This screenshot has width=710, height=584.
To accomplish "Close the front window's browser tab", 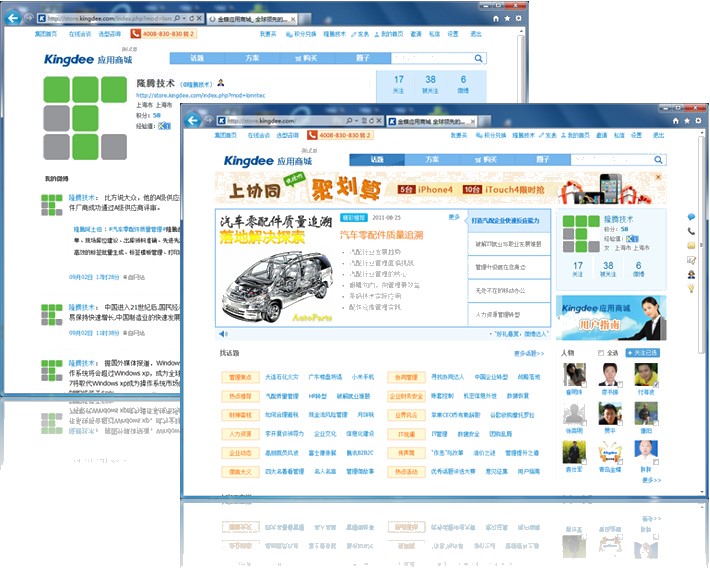I will pyautogui.click(x=473, y=121).
